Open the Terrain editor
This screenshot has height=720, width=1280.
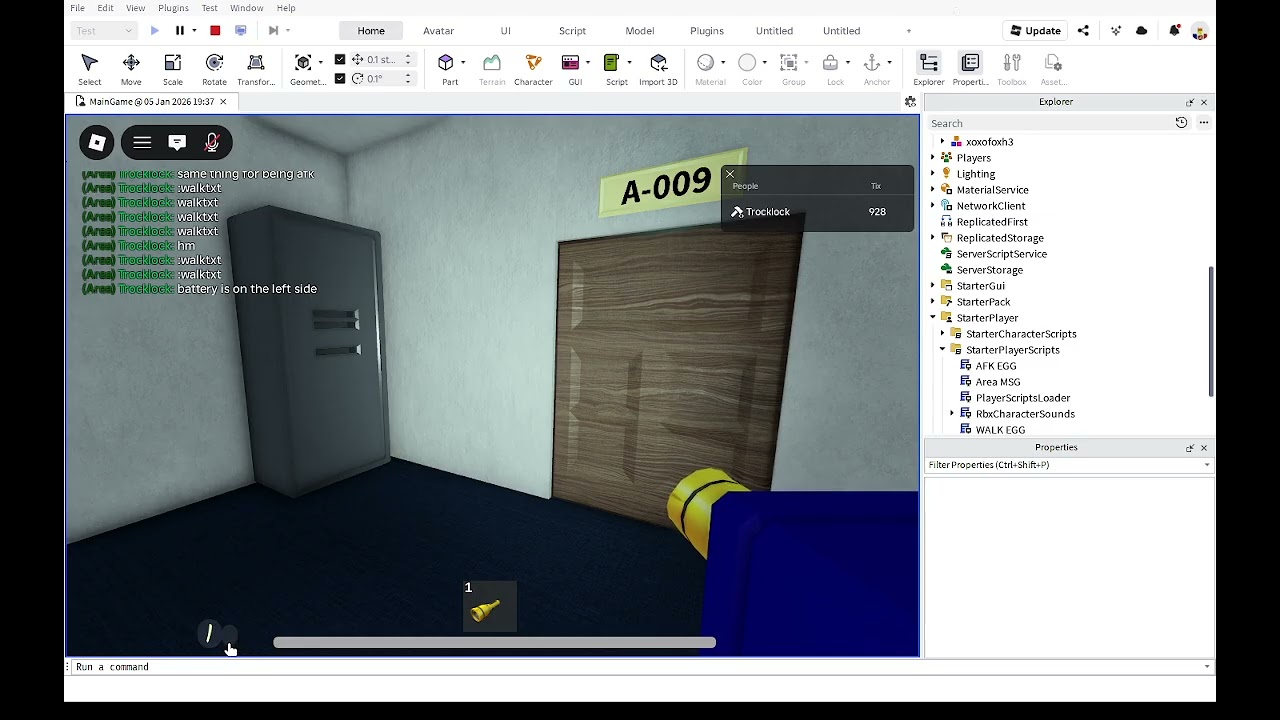click(x=492, y=69)
